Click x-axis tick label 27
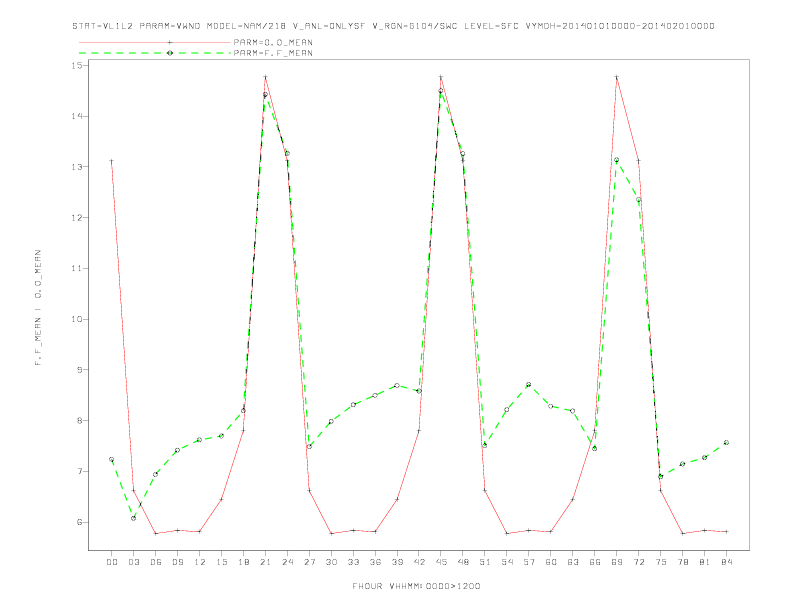The width and height of the screenshot is (792, 612). click(309, 562)
